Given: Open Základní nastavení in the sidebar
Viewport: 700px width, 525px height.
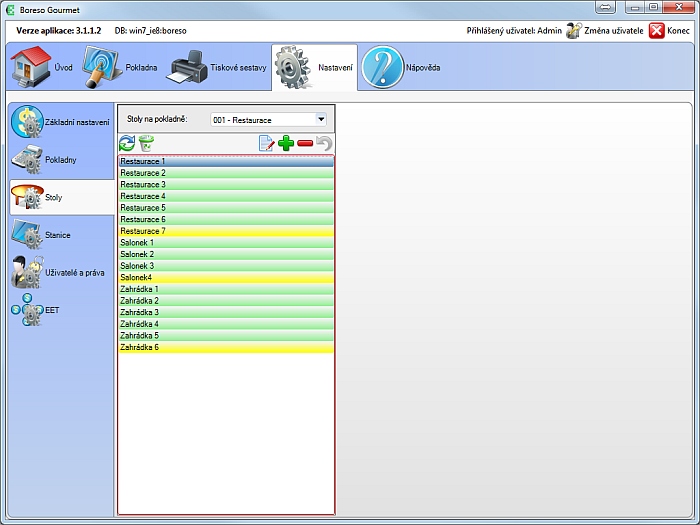Looking at the screenshot, I should point(60,122).
